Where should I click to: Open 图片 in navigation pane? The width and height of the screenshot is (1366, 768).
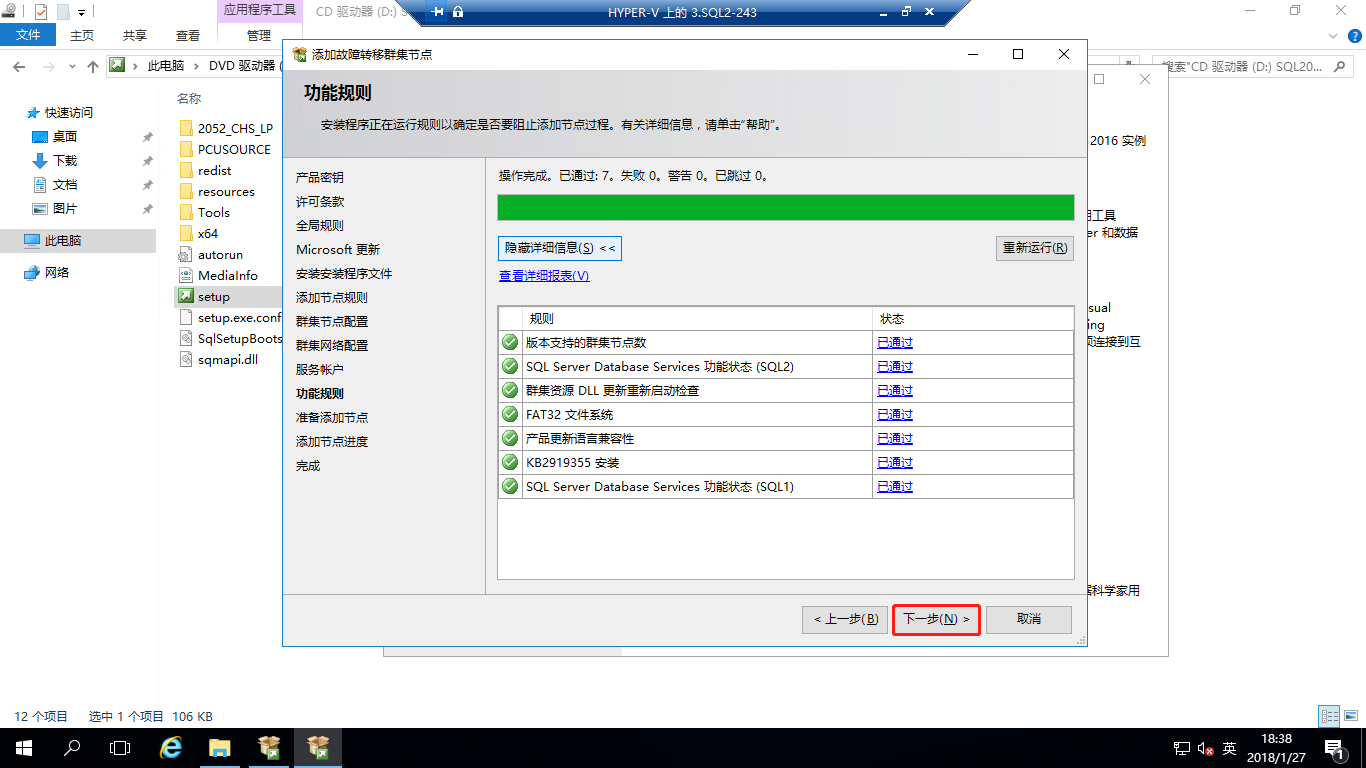click(x=55, y=209)
